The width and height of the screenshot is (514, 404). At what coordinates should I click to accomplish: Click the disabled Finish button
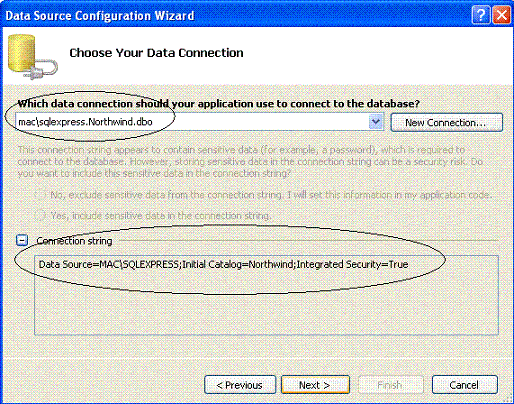click(x=390, y=385)
